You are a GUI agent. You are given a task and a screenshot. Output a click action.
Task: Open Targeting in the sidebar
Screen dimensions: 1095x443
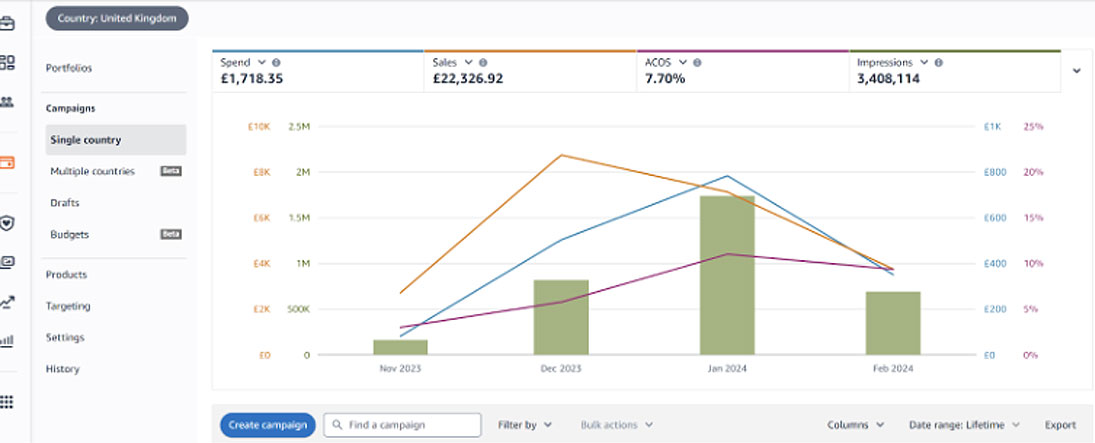pyautogui.click(x=68, y=306)
